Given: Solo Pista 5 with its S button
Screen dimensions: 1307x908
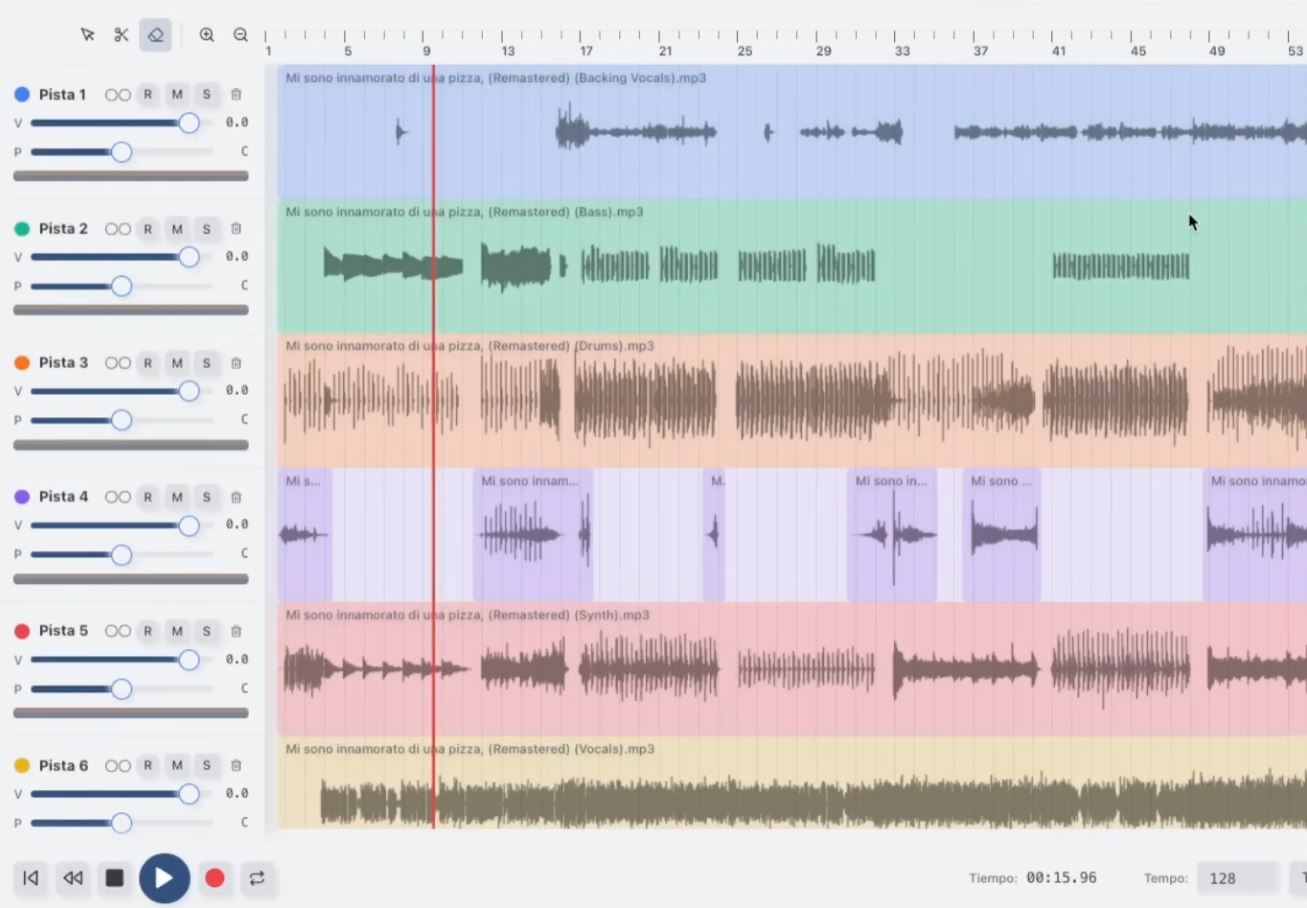Looking at the screenshot, I should click(x=206, y=630).
